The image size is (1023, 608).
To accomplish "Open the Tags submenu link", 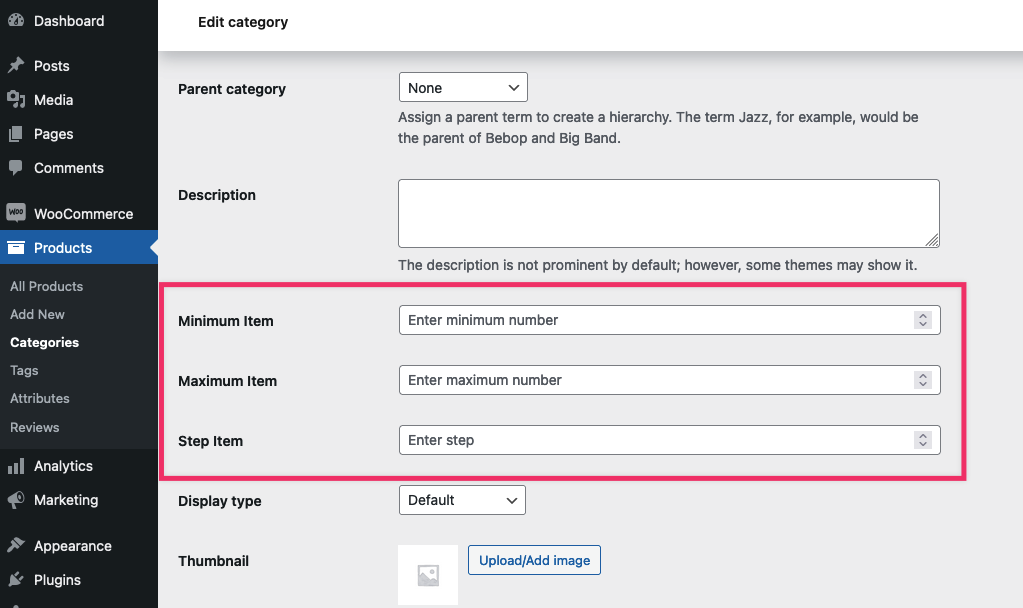I will 24,371.
